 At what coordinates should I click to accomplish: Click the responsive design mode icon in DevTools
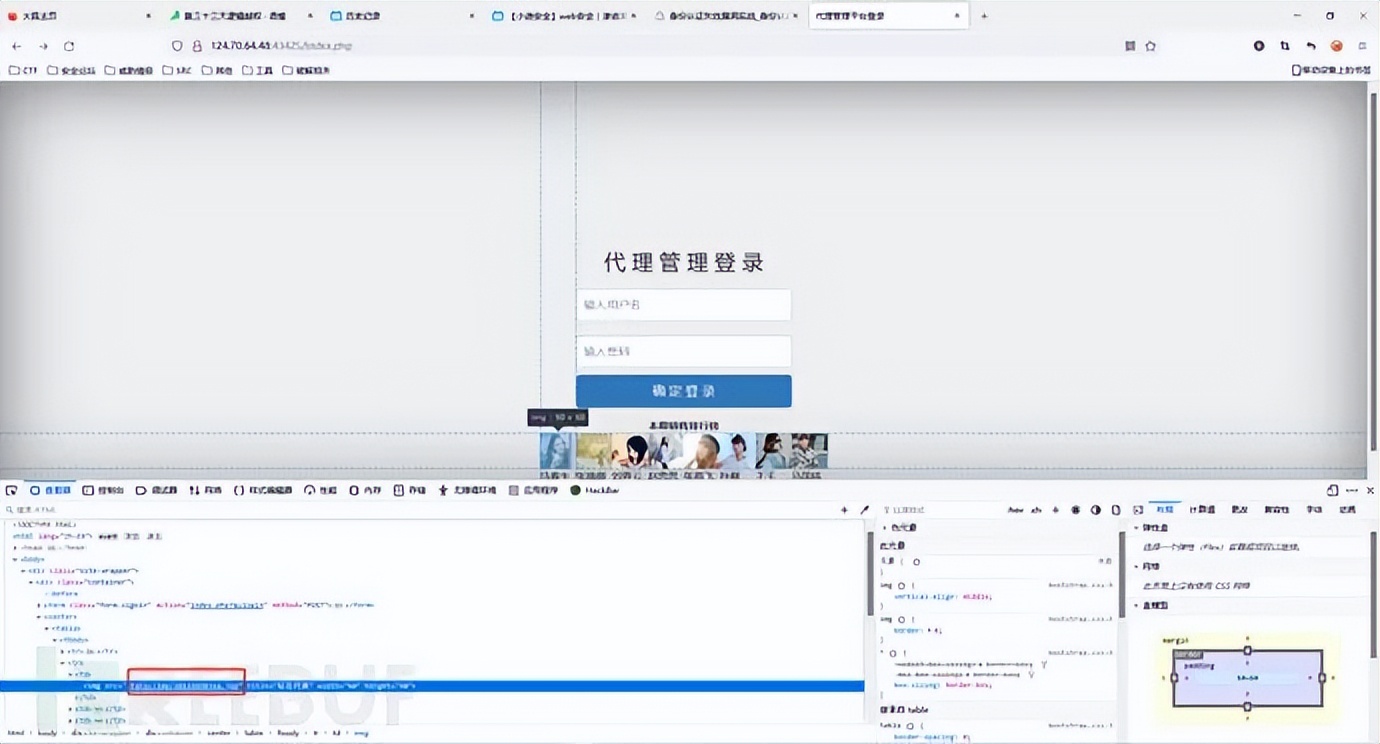coord(1332,490)
